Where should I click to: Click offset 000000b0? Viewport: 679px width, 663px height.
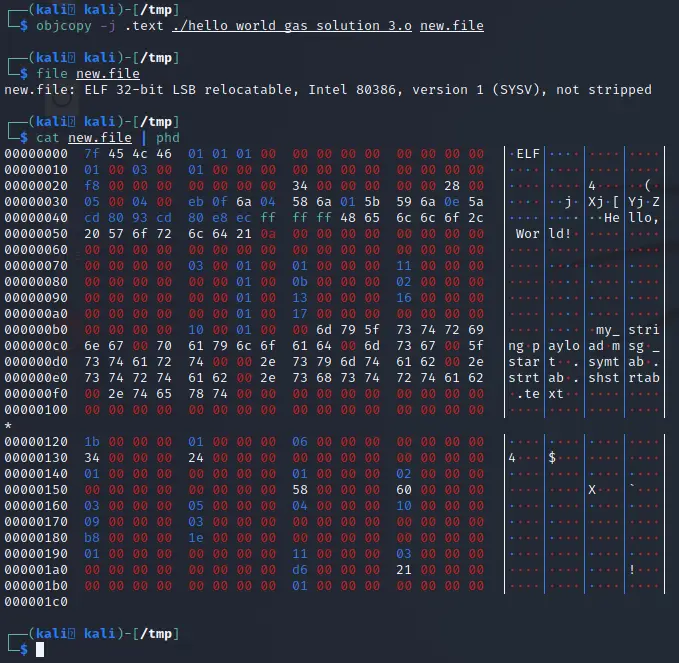[x=36, y=330]
